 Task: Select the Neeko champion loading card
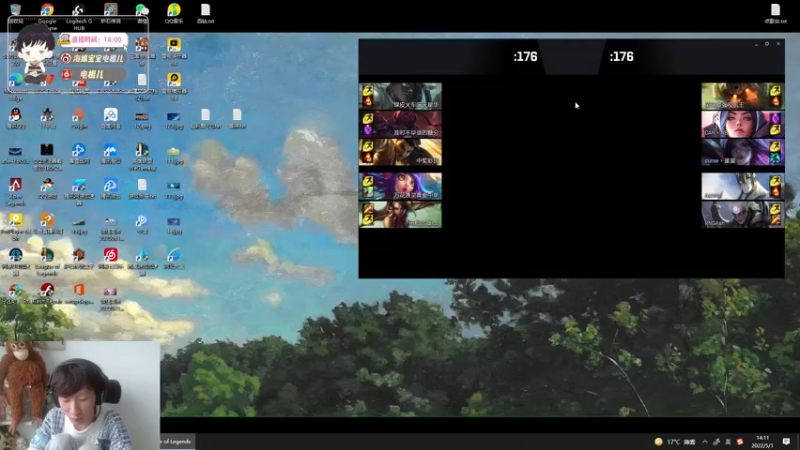point(401,186)
